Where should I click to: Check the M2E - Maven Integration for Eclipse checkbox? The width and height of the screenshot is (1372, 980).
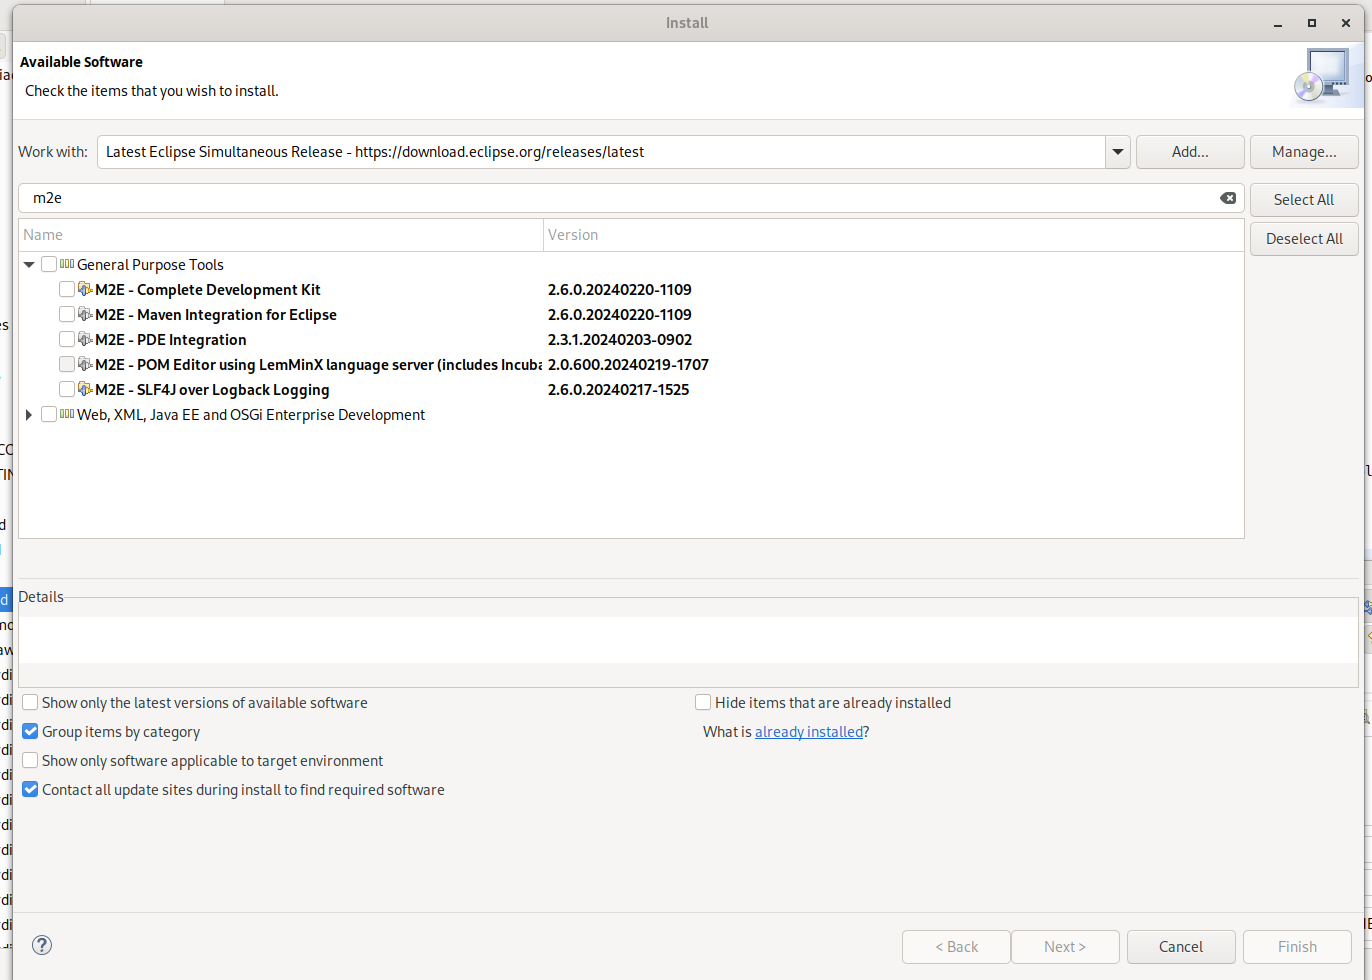(x=67, y=314)
